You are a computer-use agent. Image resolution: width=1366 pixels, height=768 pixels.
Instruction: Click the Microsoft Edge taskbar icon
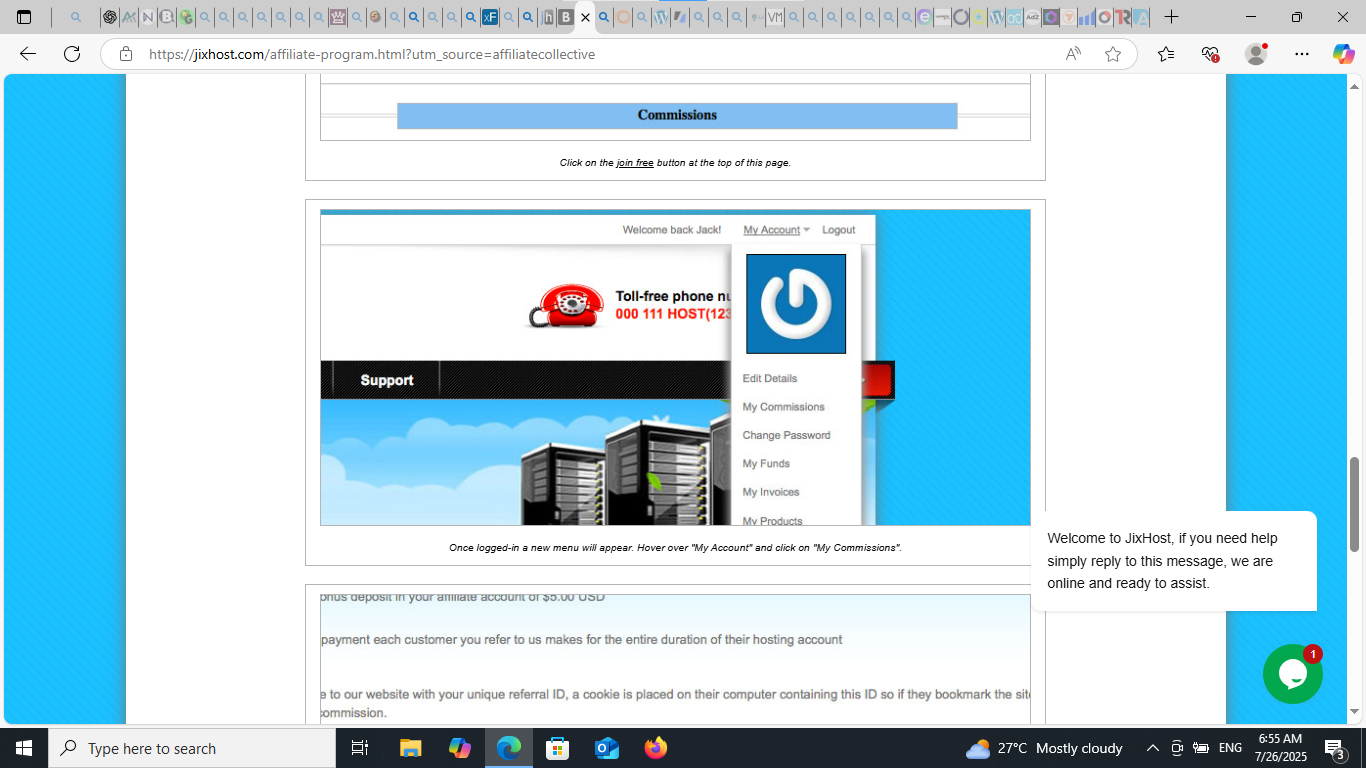509,748
